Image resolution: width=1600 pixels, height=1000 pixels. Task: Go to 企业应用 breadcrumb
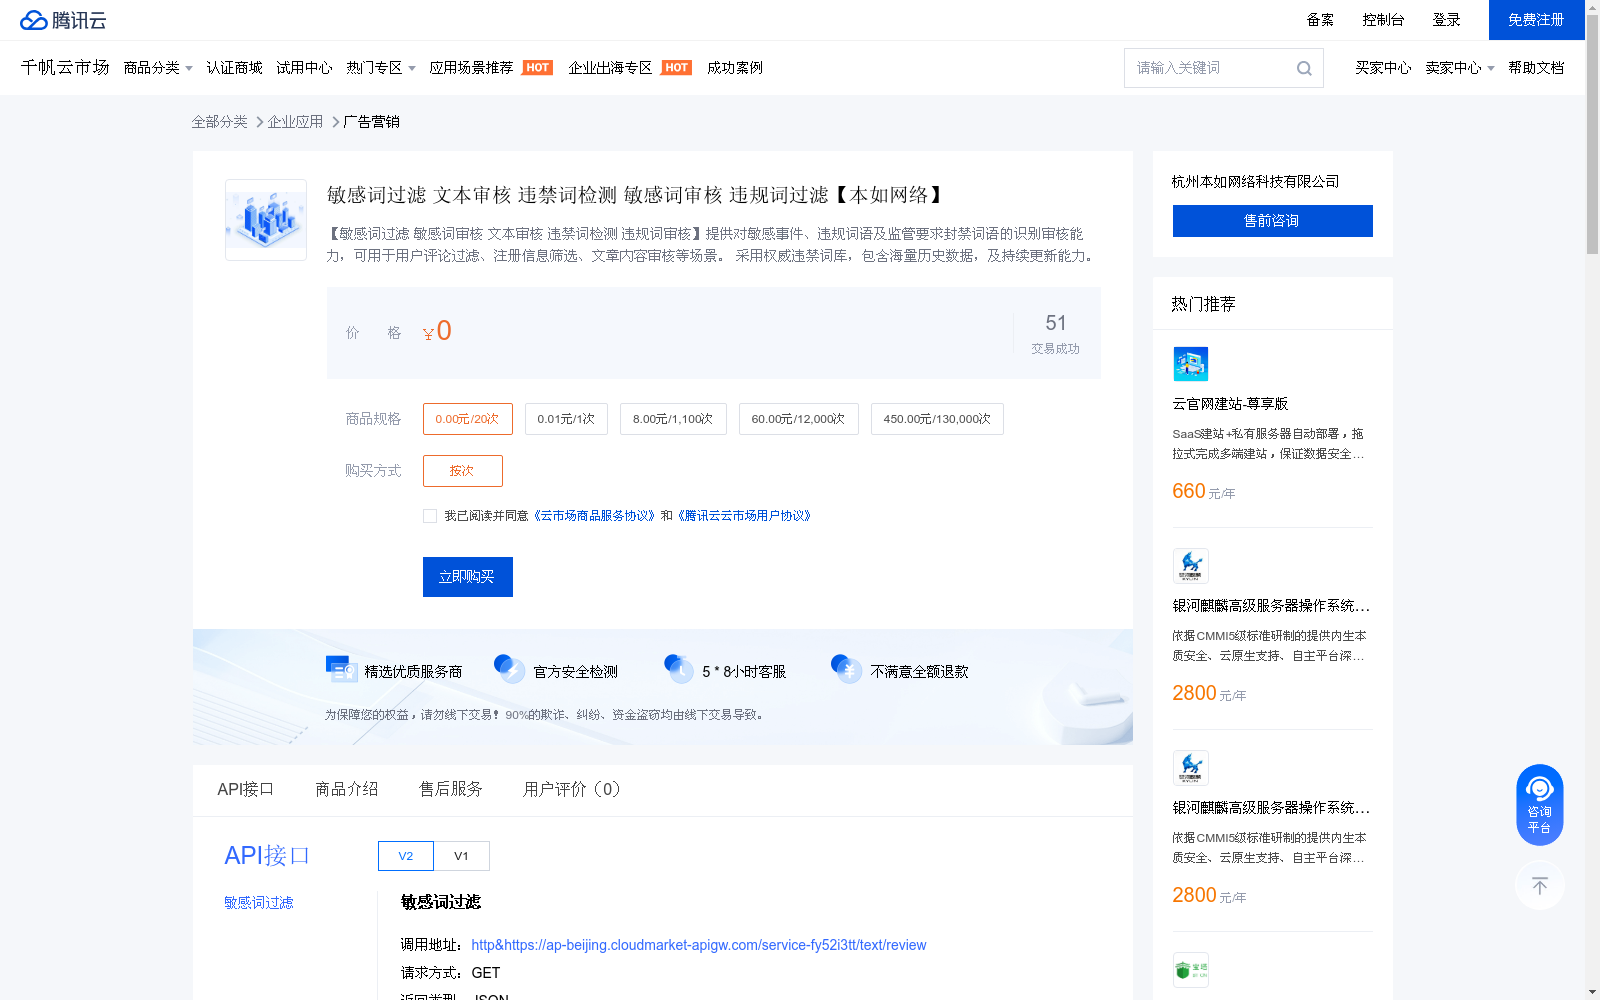[295, 122]
